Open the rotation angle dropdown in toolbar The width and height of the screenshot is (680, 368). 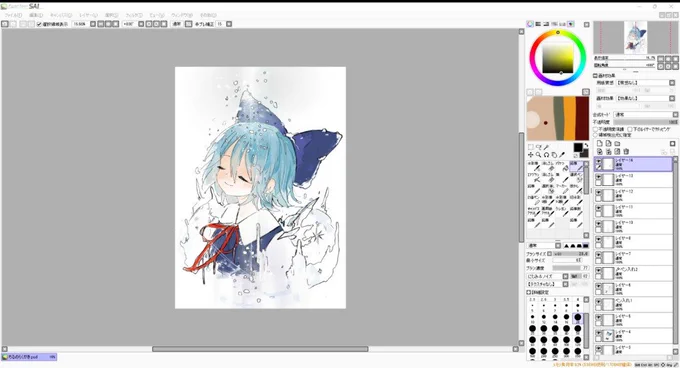pyautogui.click(x=141, y=24)
